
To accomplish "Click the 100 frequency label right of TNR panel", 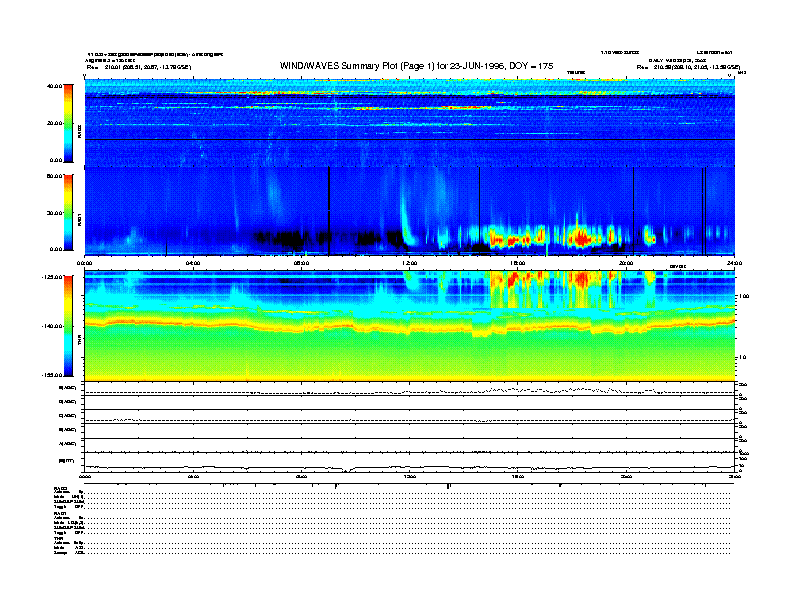I will click(744, 296).
